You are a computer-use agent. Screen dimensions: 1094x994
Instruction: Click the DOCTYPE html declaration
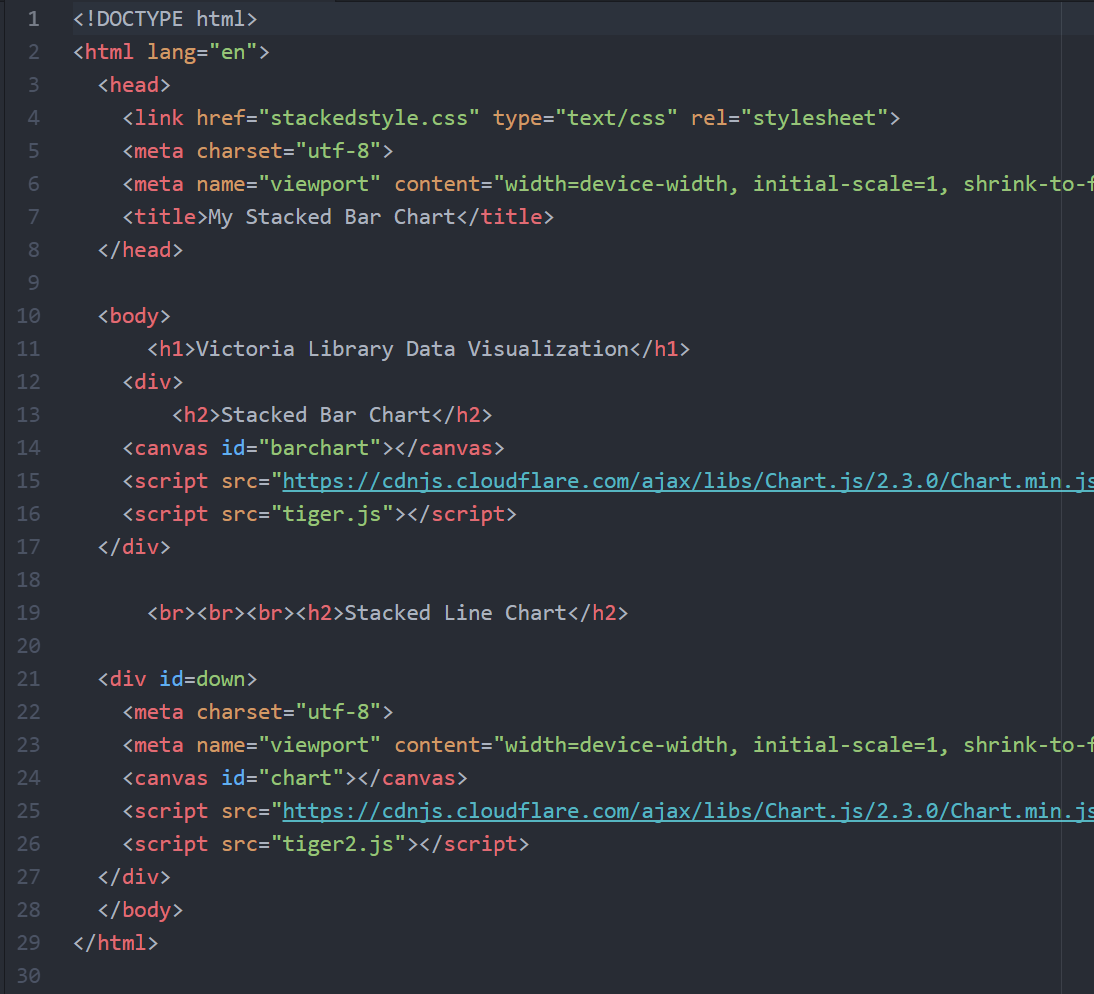click(165, 19)
